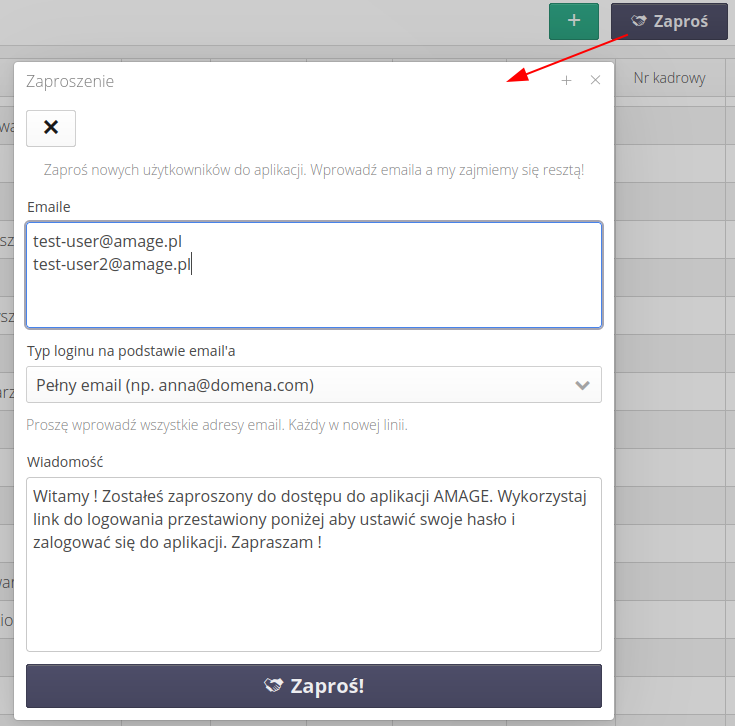Viewport: 735px width, 726px height.
Task: Place cursor on test-user@amage.pl line
Action: (107, 241)
